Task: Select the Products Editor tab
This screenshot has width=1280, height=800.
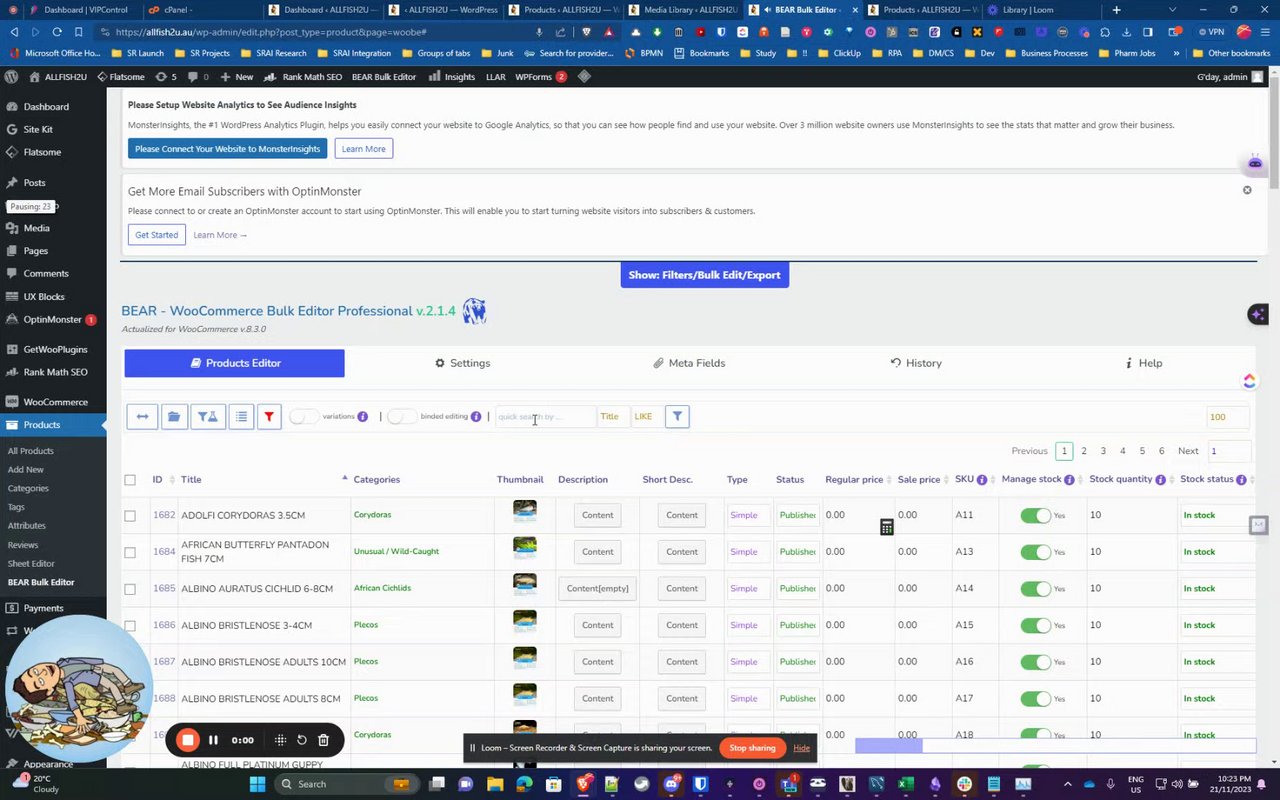Action: tap(235, 363)
